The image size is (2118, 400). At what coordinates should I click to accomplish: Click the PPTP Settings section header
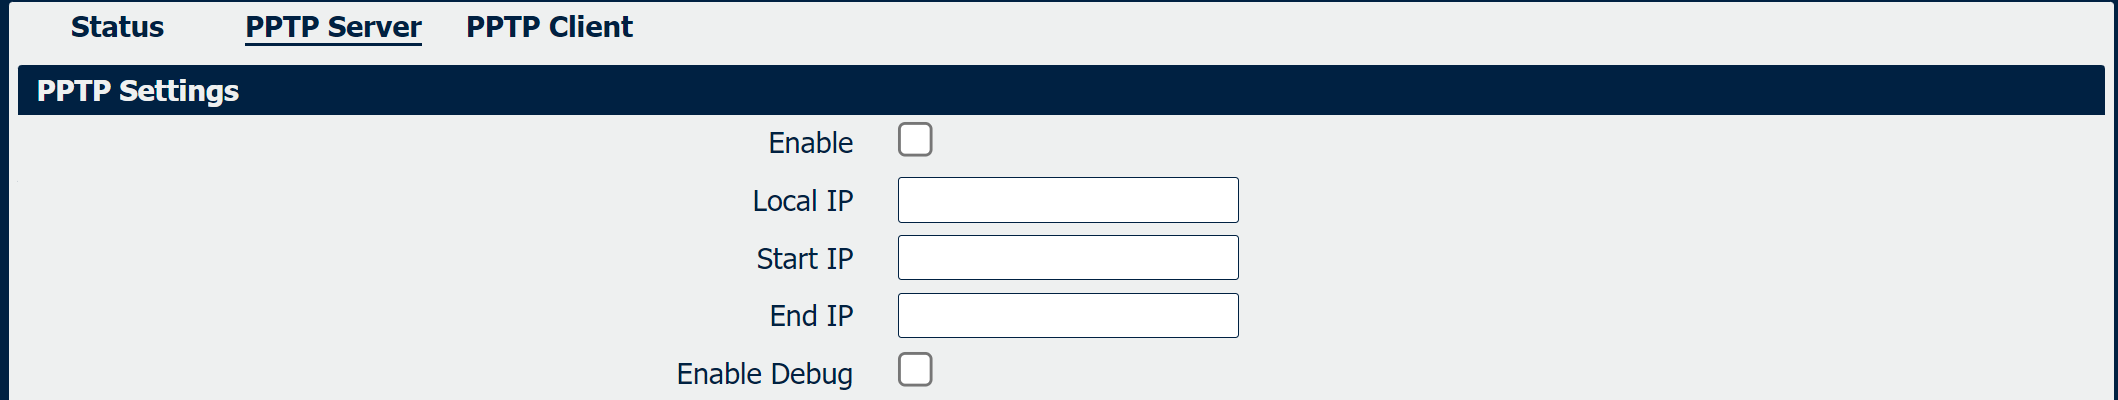[x=138, y=91]
